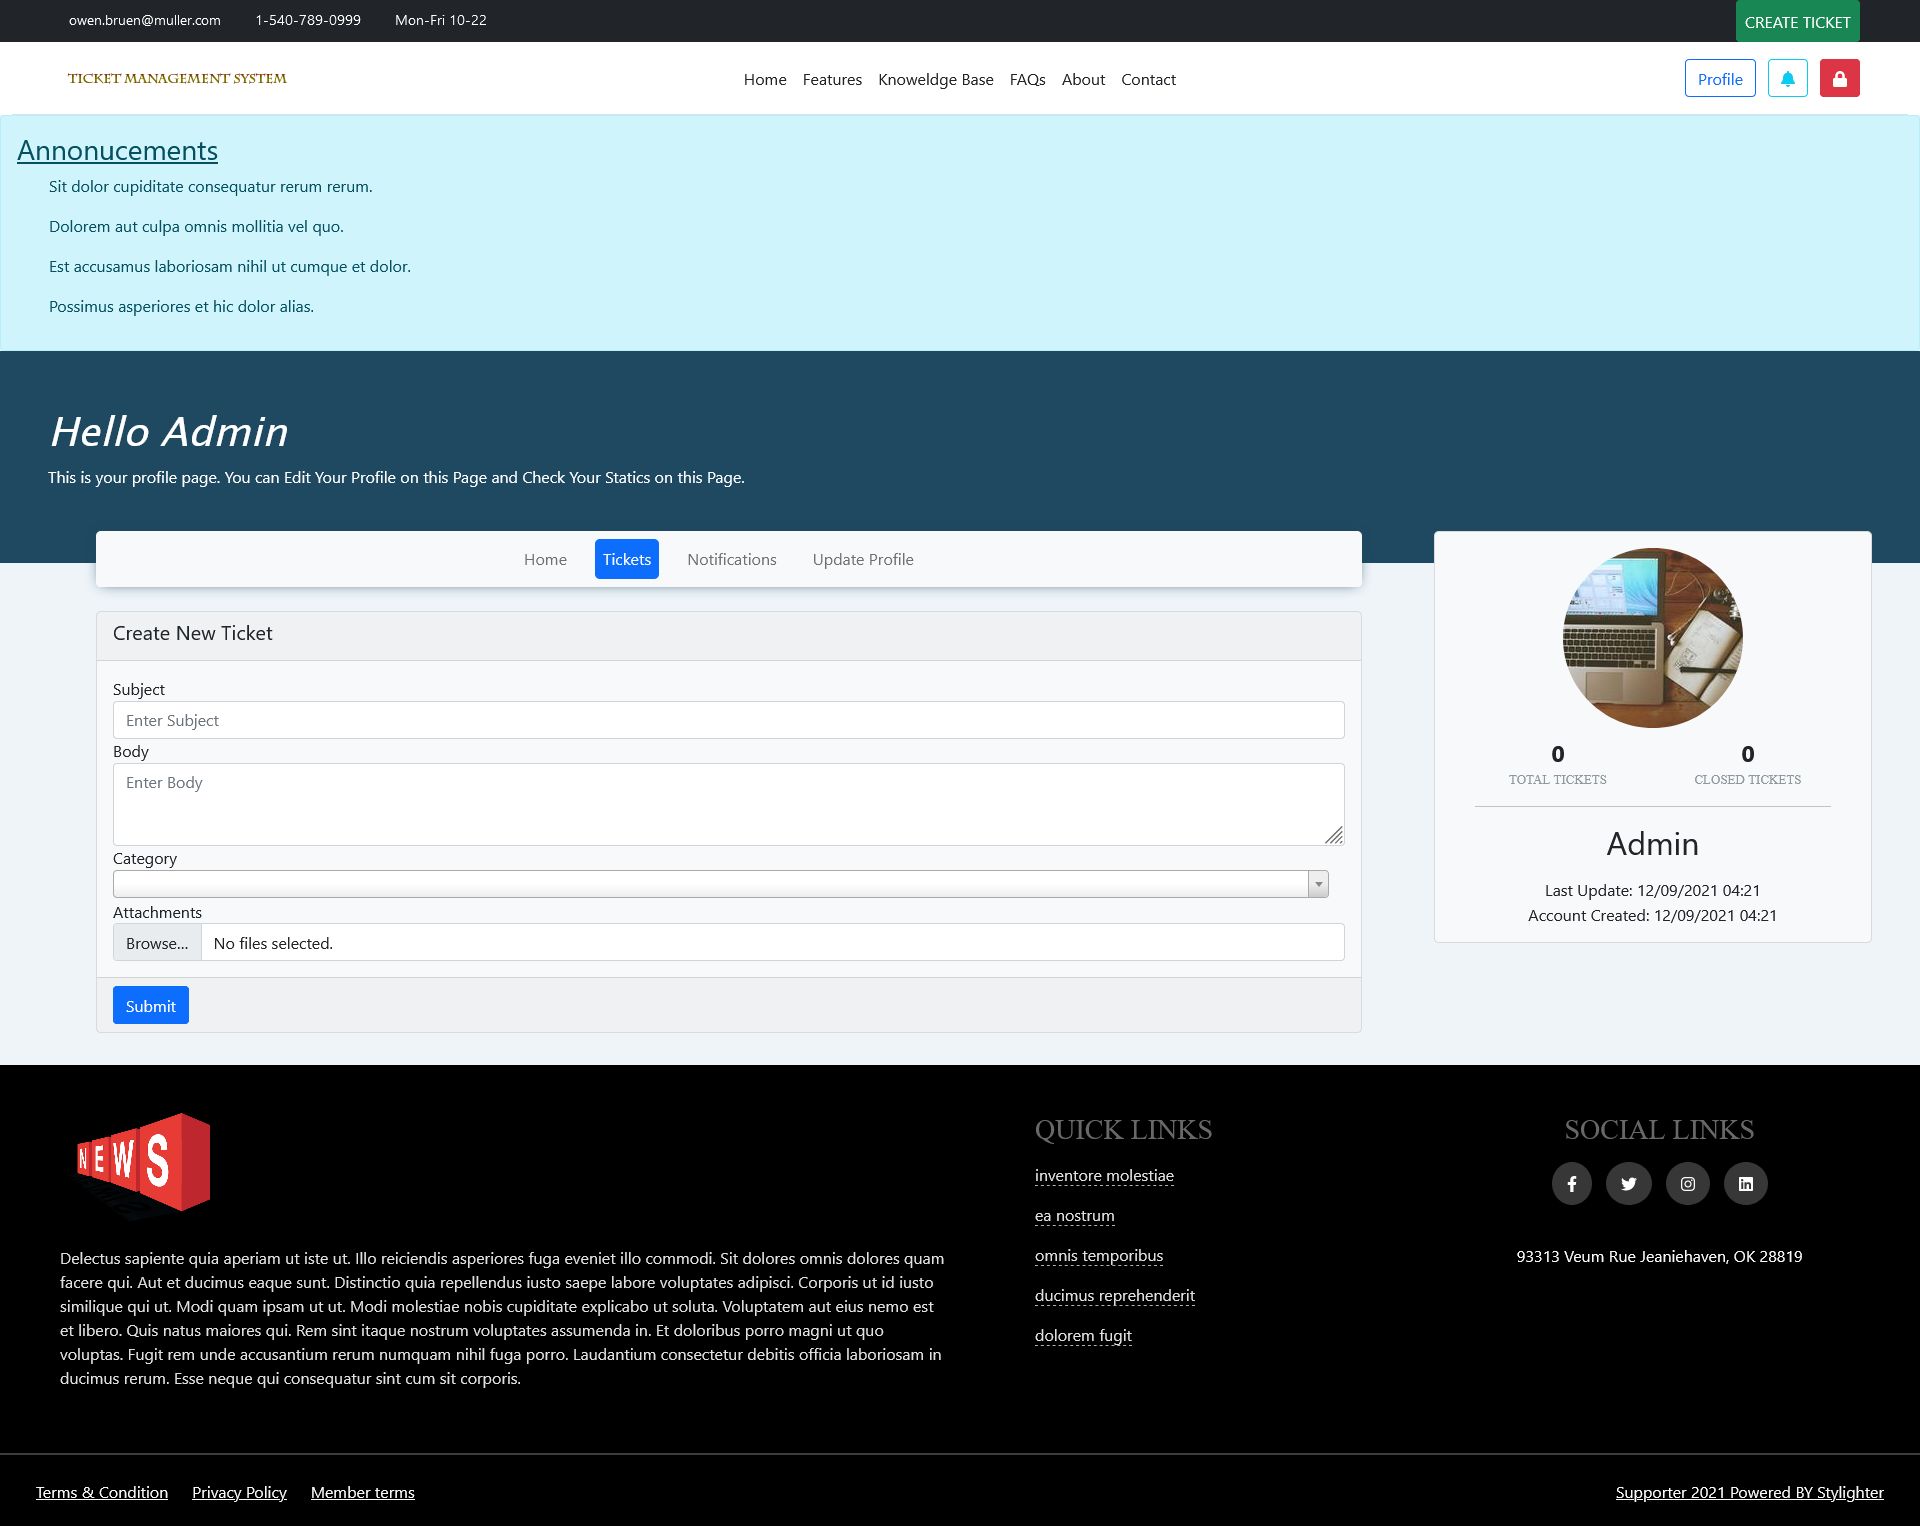The image size is (1920, 1526).
Task: Open the LinkedIn social link
Action: (1745, 1184)
